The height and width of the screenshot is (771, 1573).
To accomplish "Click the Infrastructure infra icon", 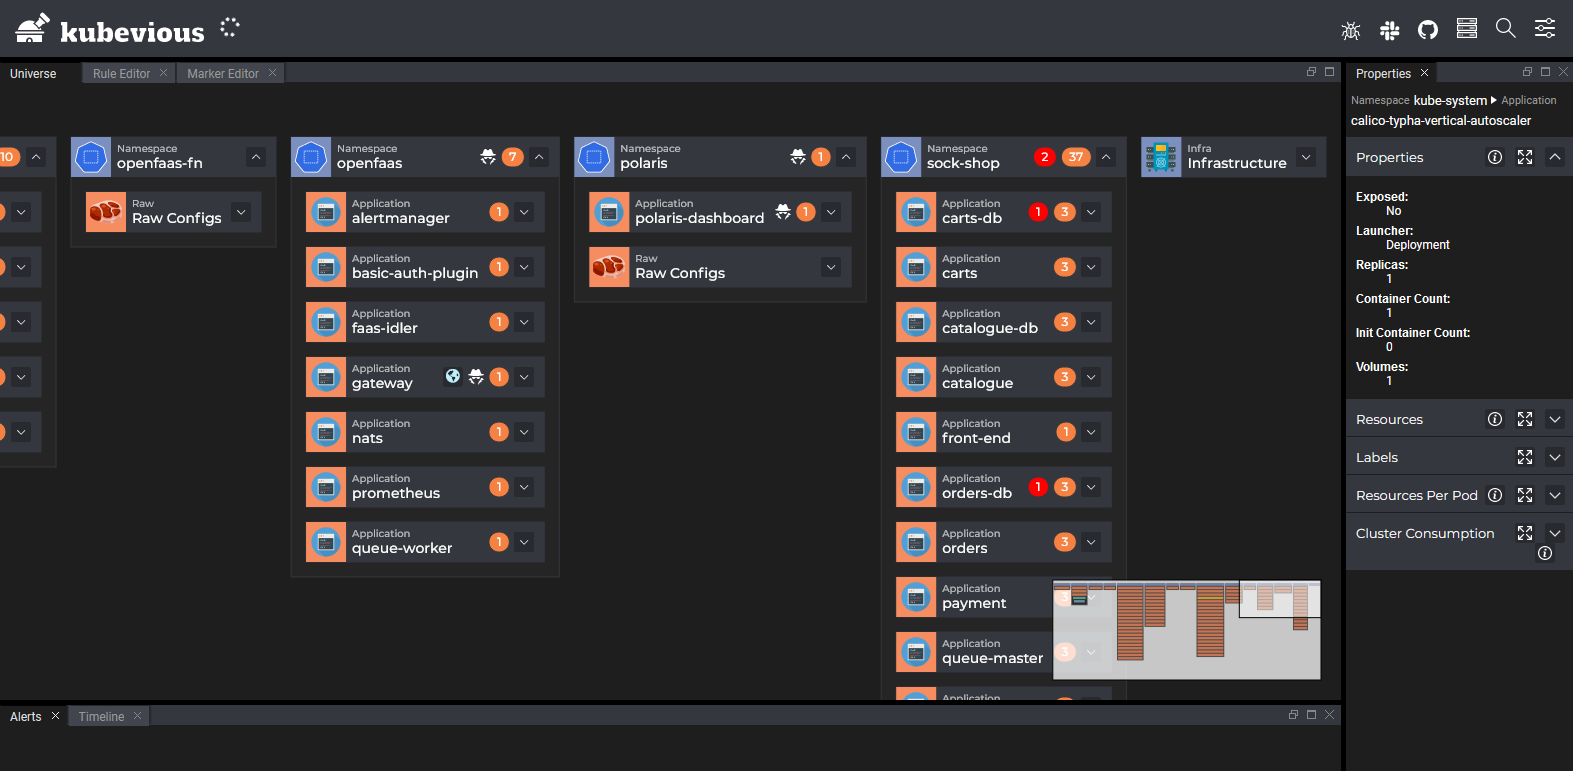I will coord(1161,157).
